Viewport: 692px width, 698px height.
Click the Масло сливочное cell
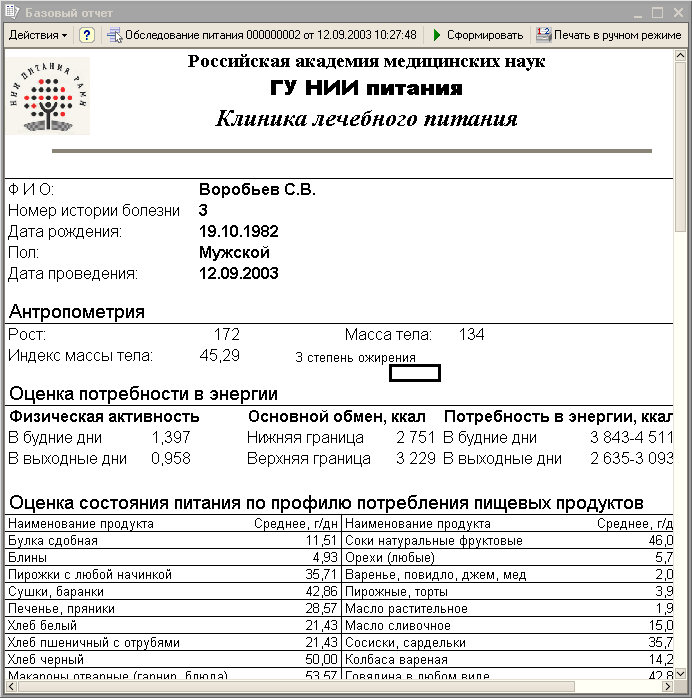tap(398, 625)
